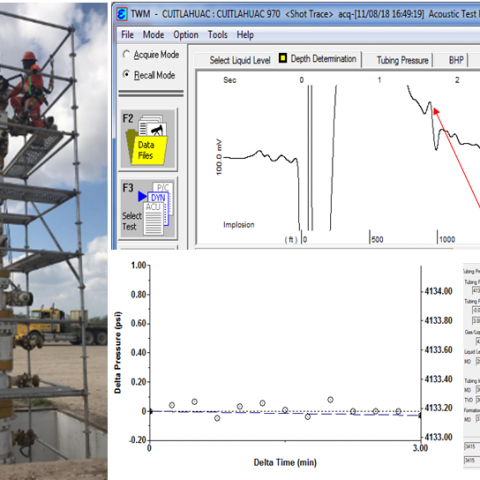Click the 4134.00 value on right axis
The height and width of the screenshot is (480, 480).
click(x=438, y=291)
